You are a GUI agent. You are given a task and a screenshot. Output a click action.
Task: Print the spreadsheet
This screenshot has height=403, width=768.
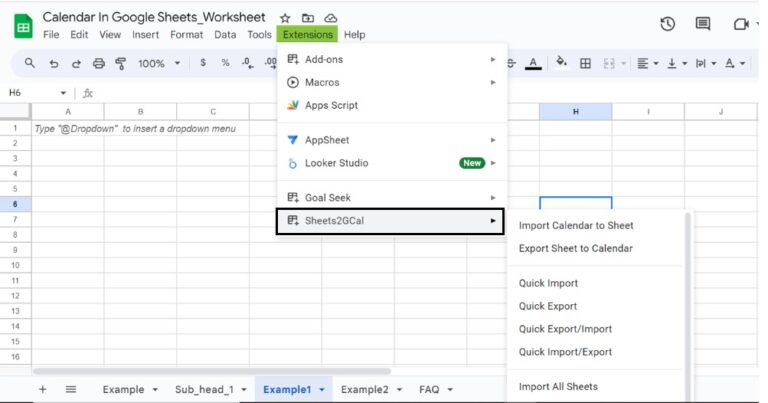point(99,64)
